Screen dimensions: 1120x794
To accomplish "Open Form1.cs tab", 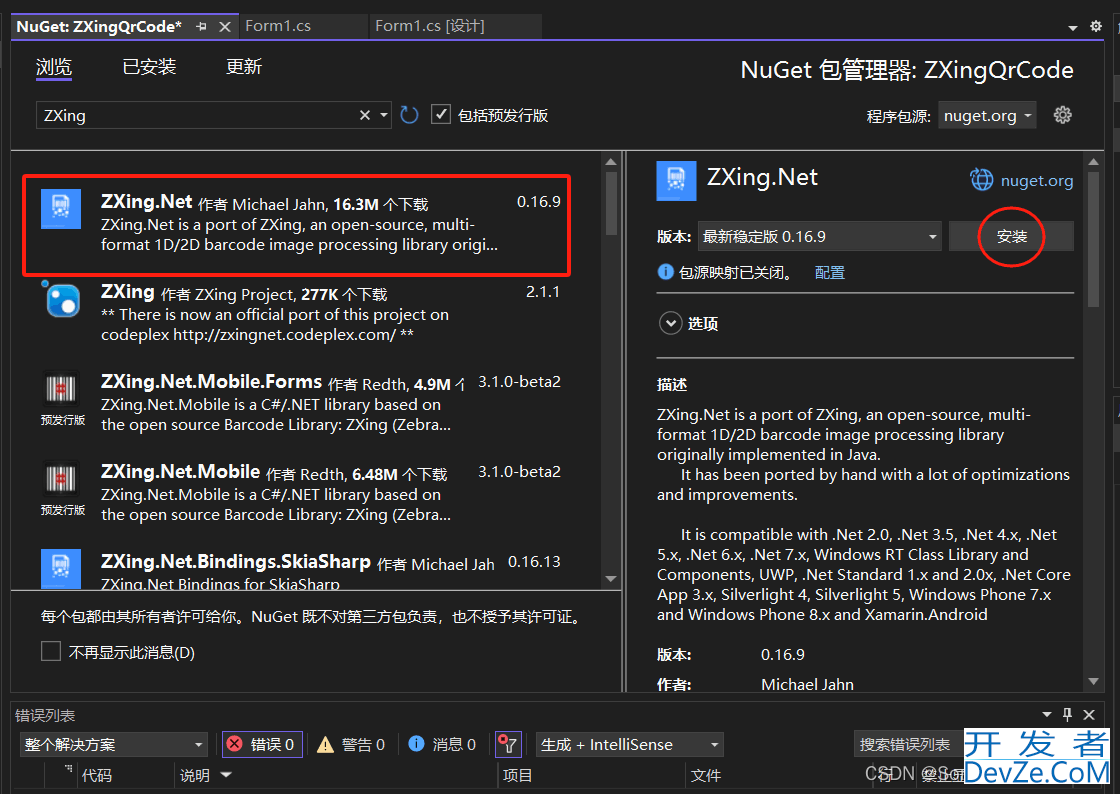I will [x=278, y=26].
